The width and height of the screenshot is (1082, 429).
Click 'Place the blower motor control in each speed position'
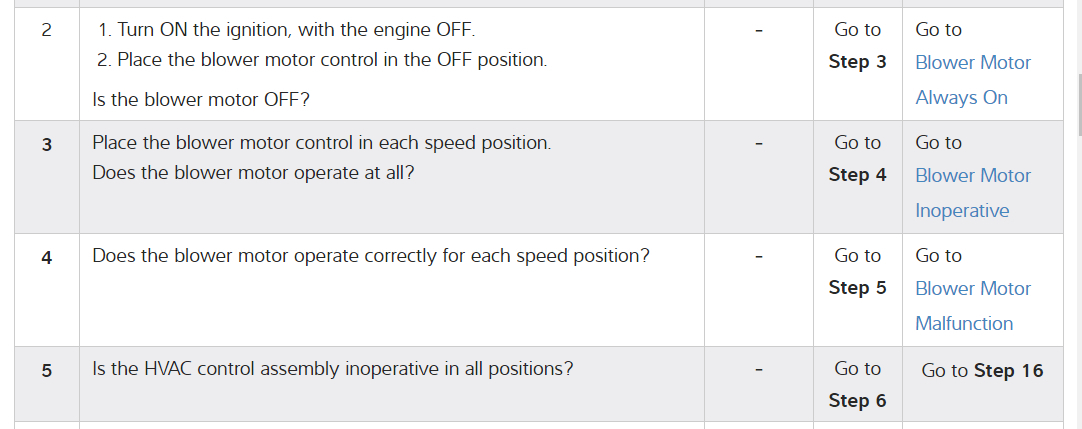[x=321, y=143]
